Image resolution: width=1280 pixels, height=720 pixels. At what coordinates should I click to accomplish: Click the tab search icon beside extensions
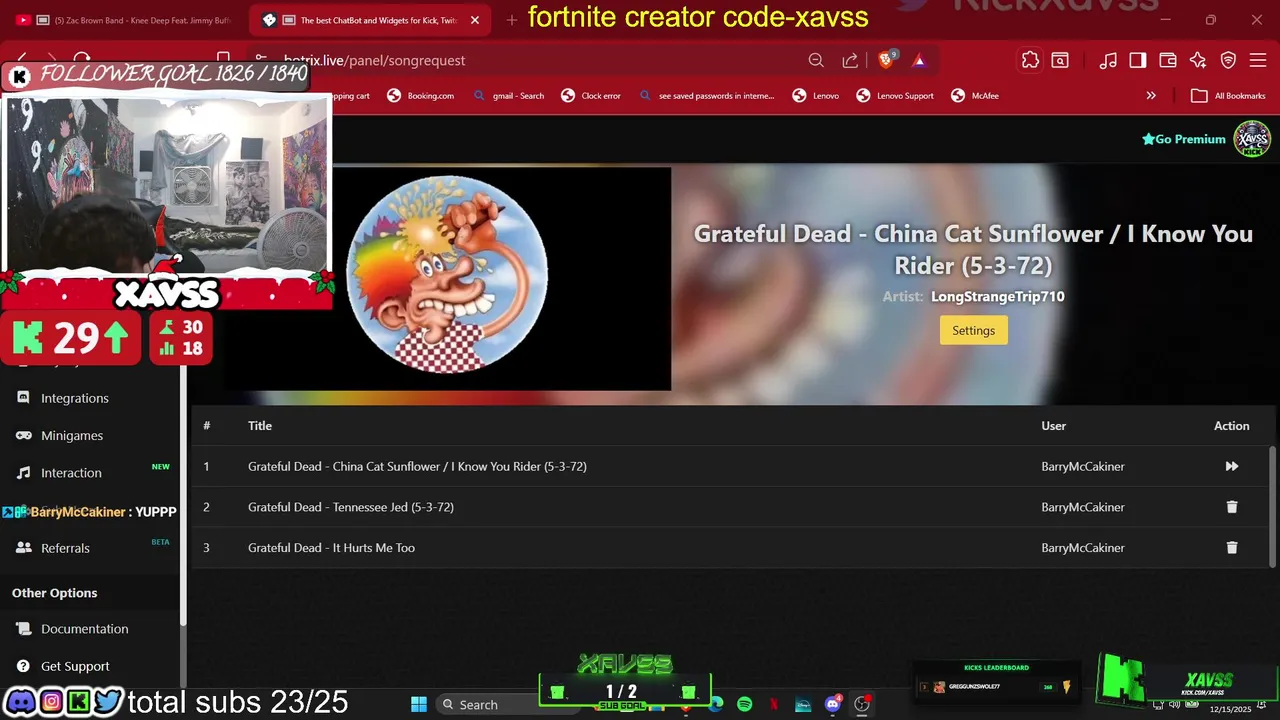coord(1060,60)
